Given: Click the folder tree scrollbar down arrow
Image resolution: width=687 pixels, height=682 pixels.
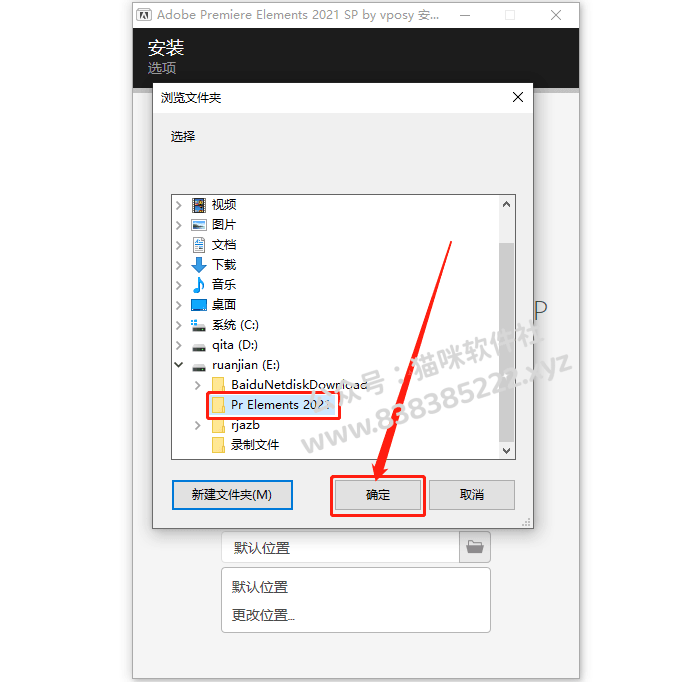Looking at the screenshot, I should [x=506, y=451].
